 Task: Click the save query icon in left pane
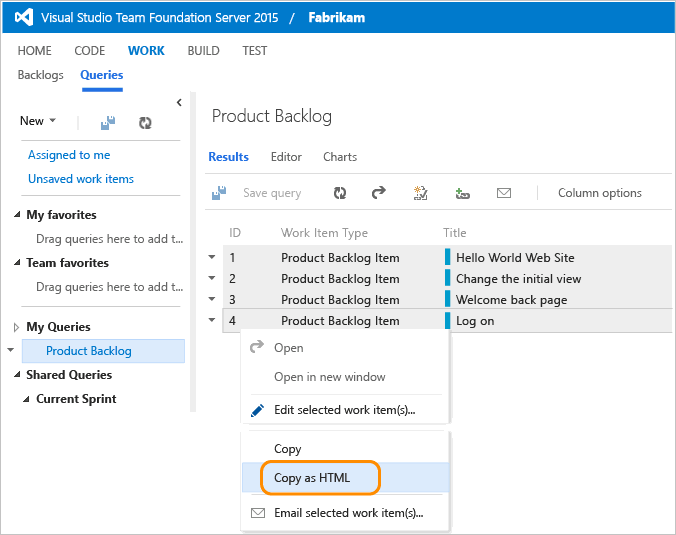[x=108, y=122]
